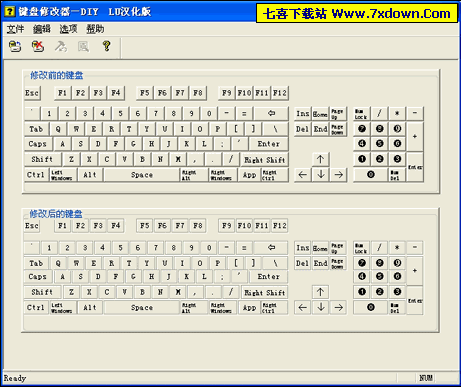Select numpad 9 key on 修改后的键盘
This screenshot has width=461, height=387.
[x=397, y=263]
